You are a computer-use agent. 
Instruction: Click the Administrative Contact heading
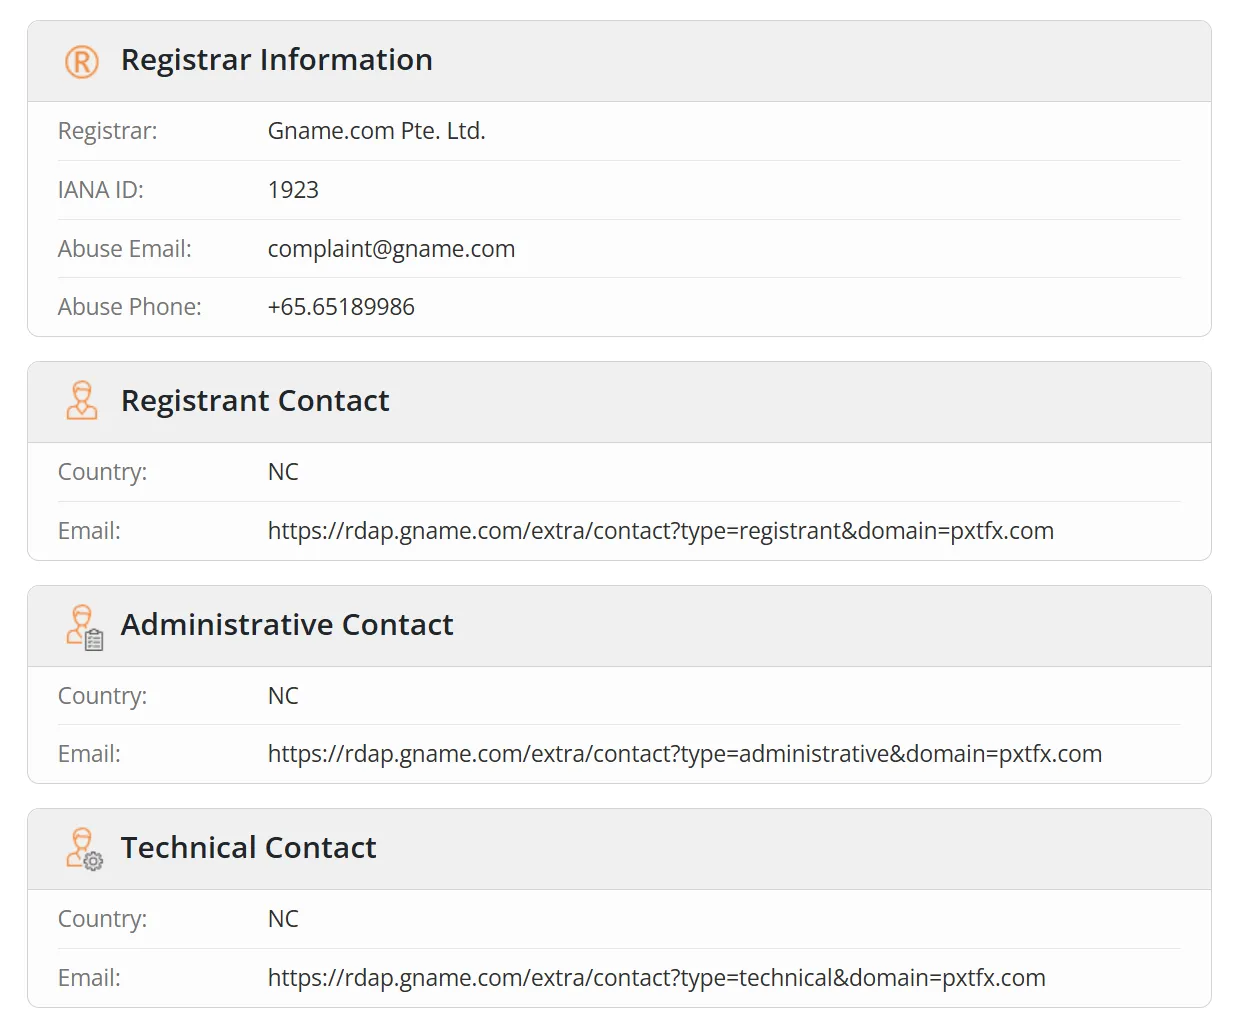pyautogui.click(x=287, y=625)
